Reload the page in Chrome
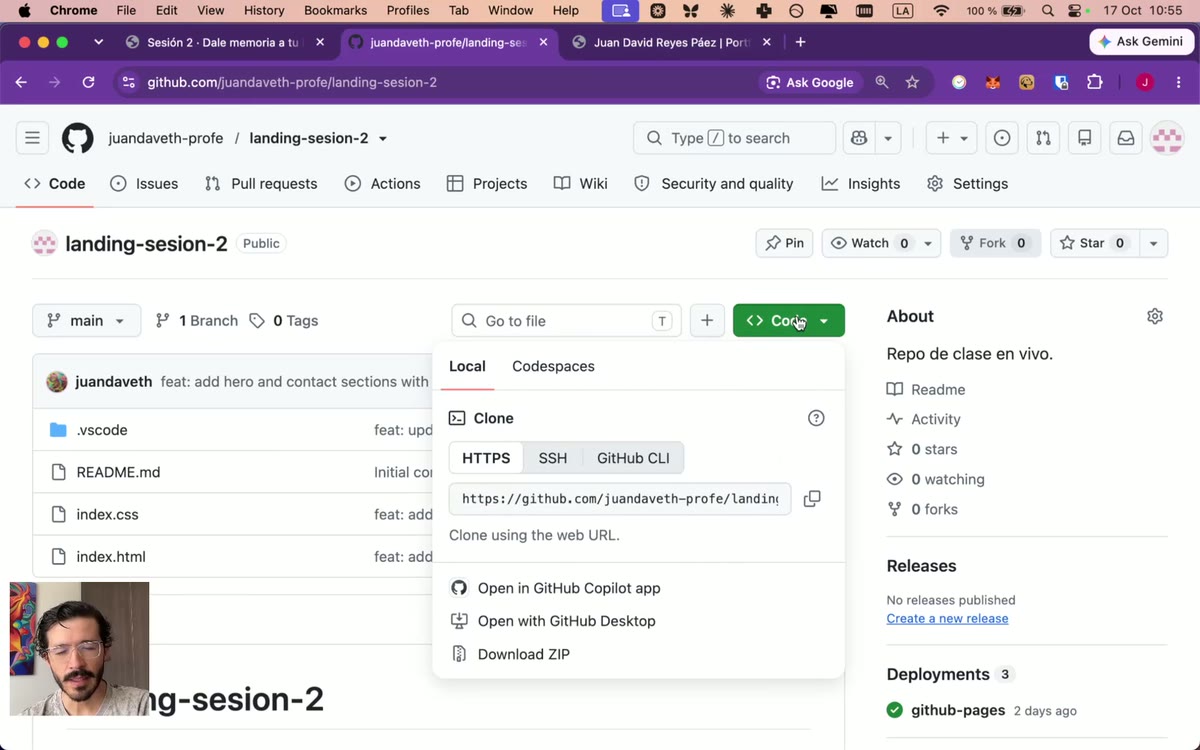The height and width of the screenshot is (750, 1200). point(88,82)
